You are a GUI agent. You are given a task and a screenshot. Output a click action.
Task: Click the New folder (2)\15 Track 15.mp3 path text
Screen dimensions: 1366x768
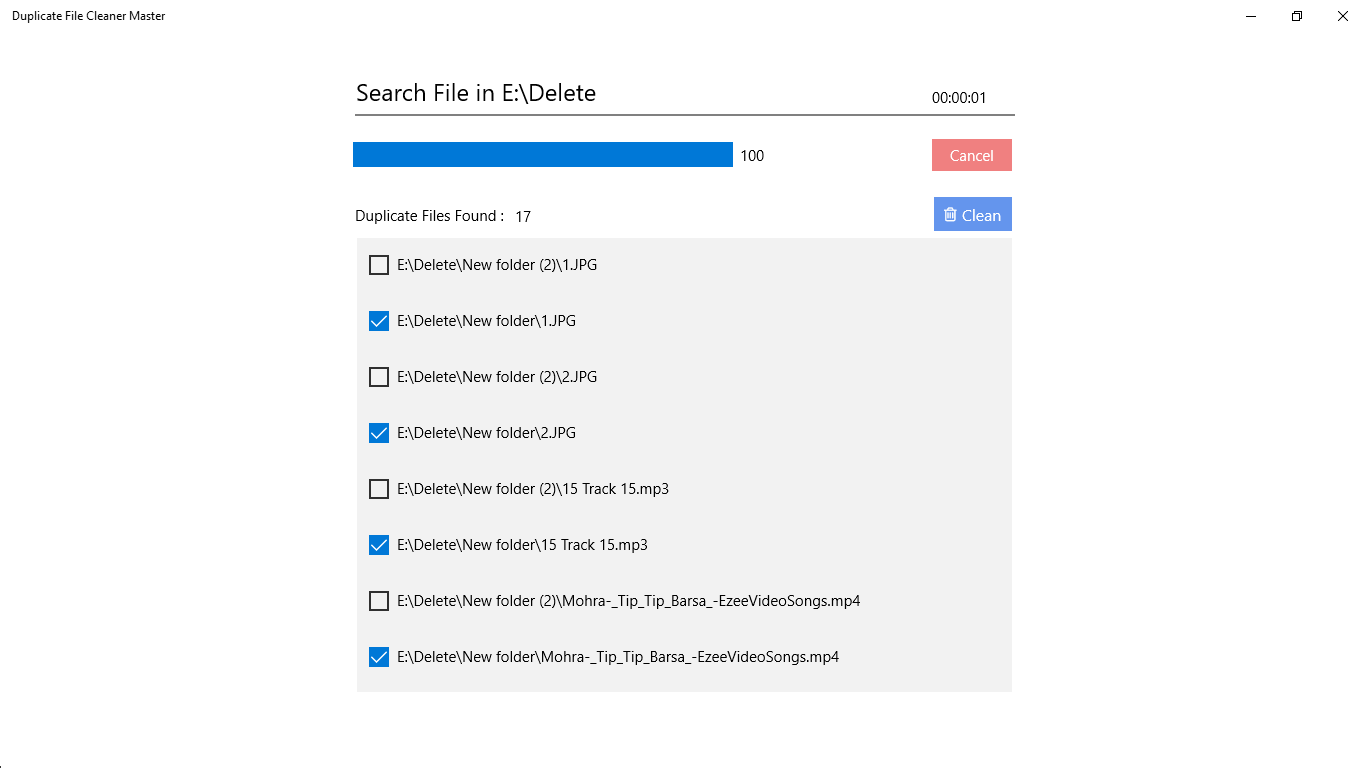click(533, 489)
